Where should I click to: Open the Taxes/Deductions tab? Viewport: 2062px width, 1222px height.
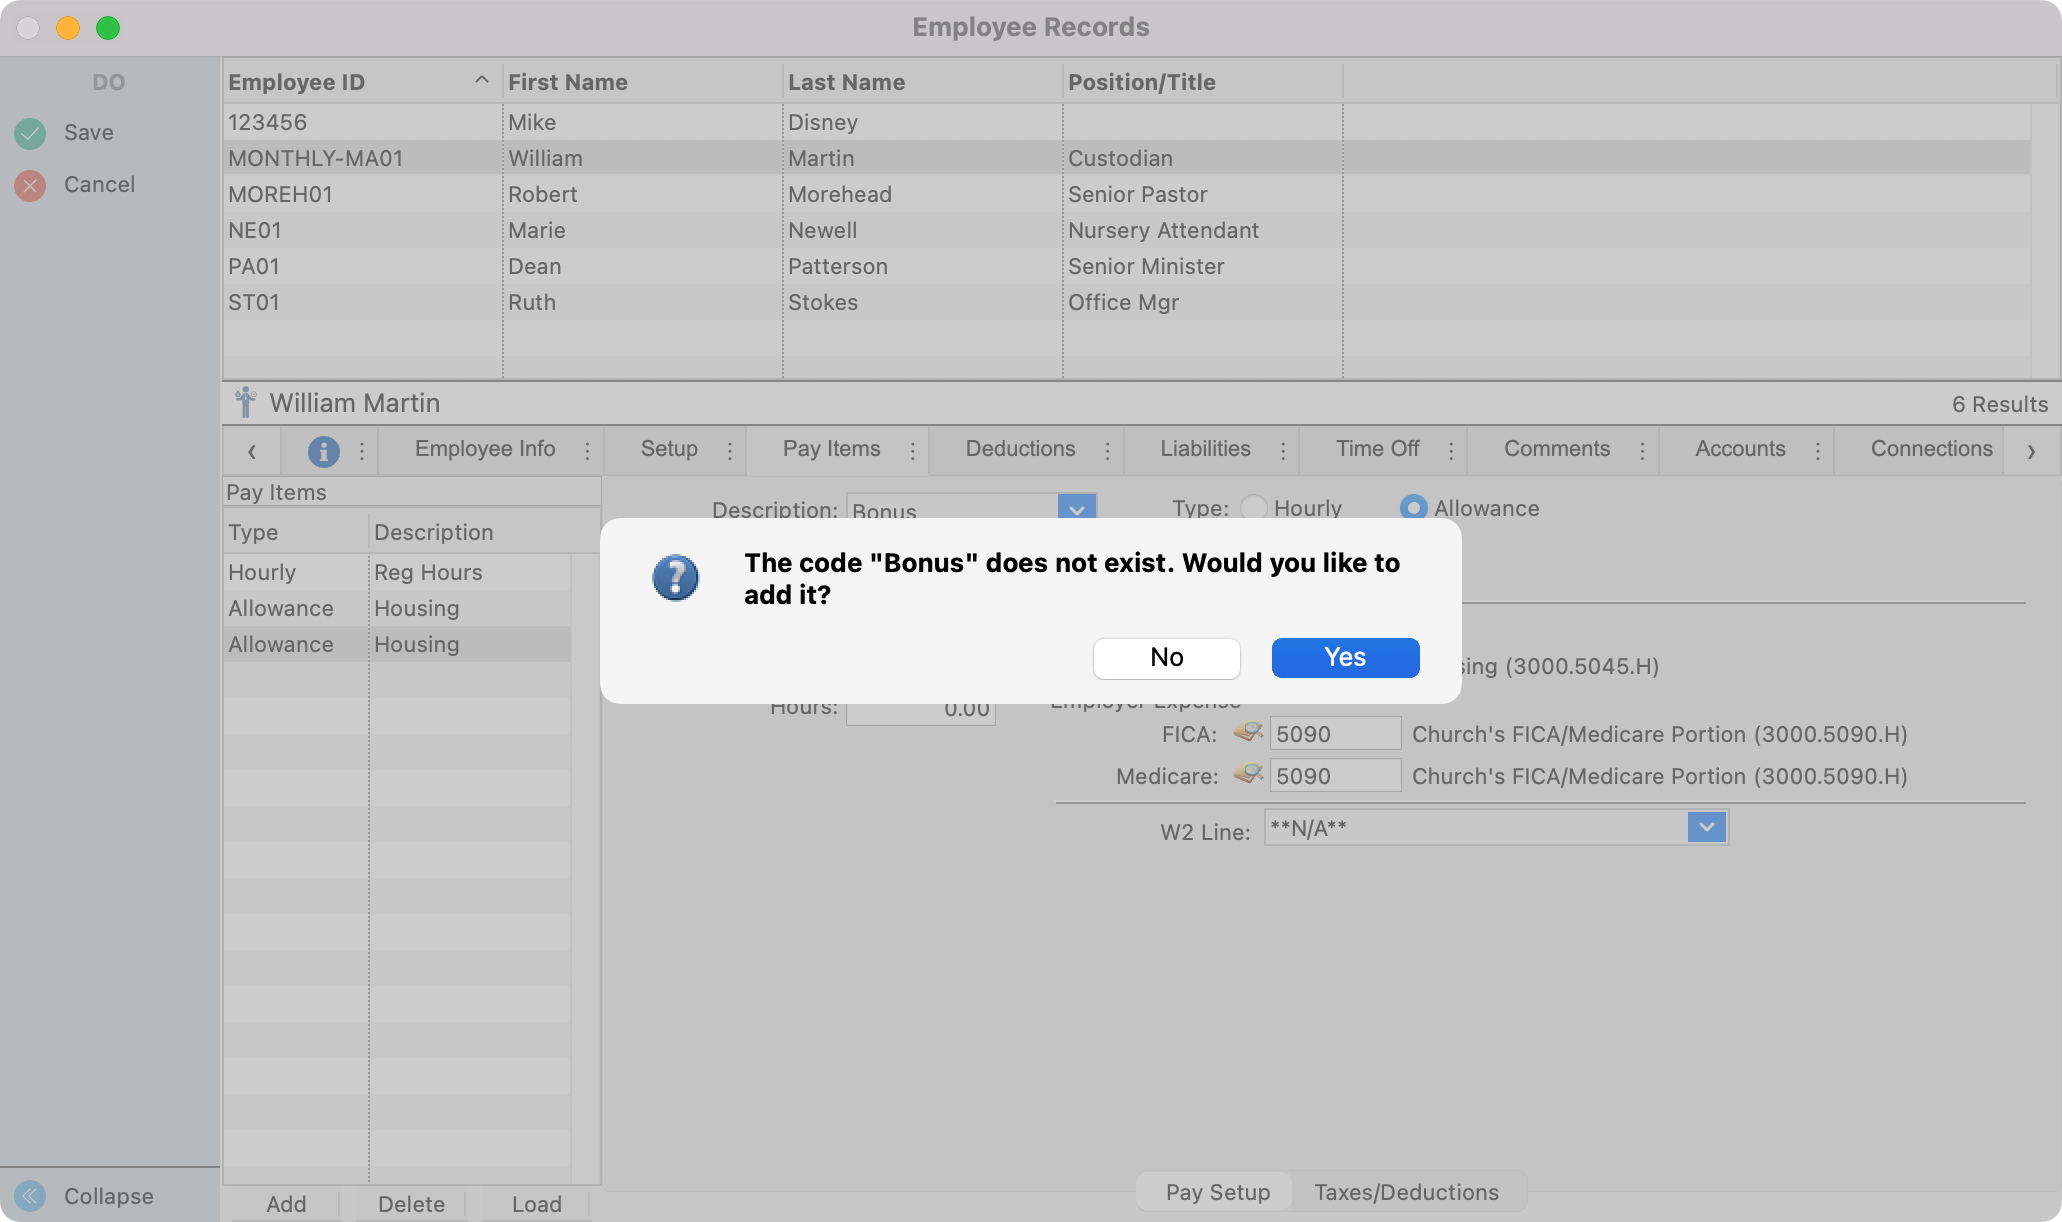tap(1406, 1192)
